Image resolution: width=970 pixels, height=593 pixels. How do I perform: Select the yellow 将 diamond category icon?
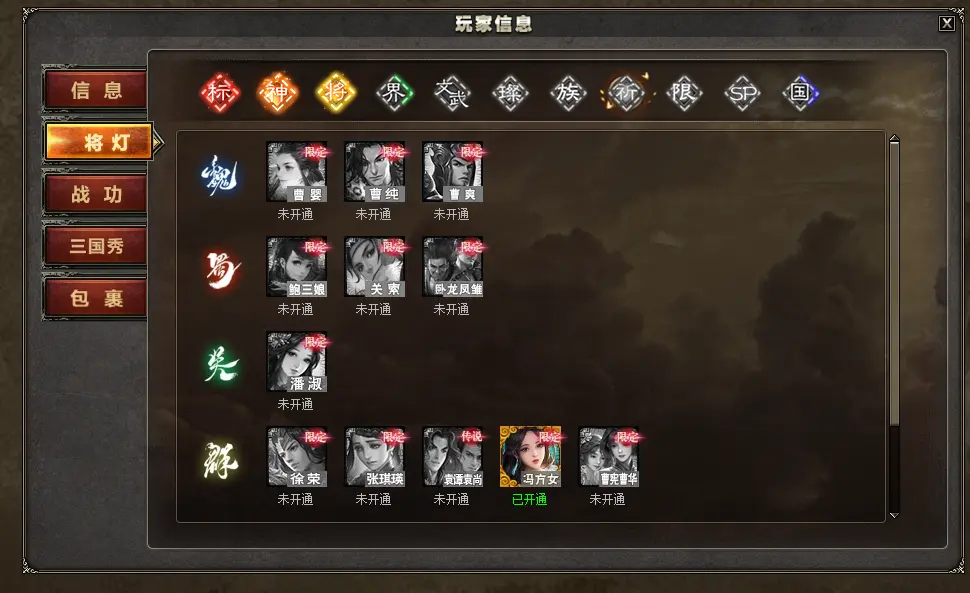click(x=336, y=93)
